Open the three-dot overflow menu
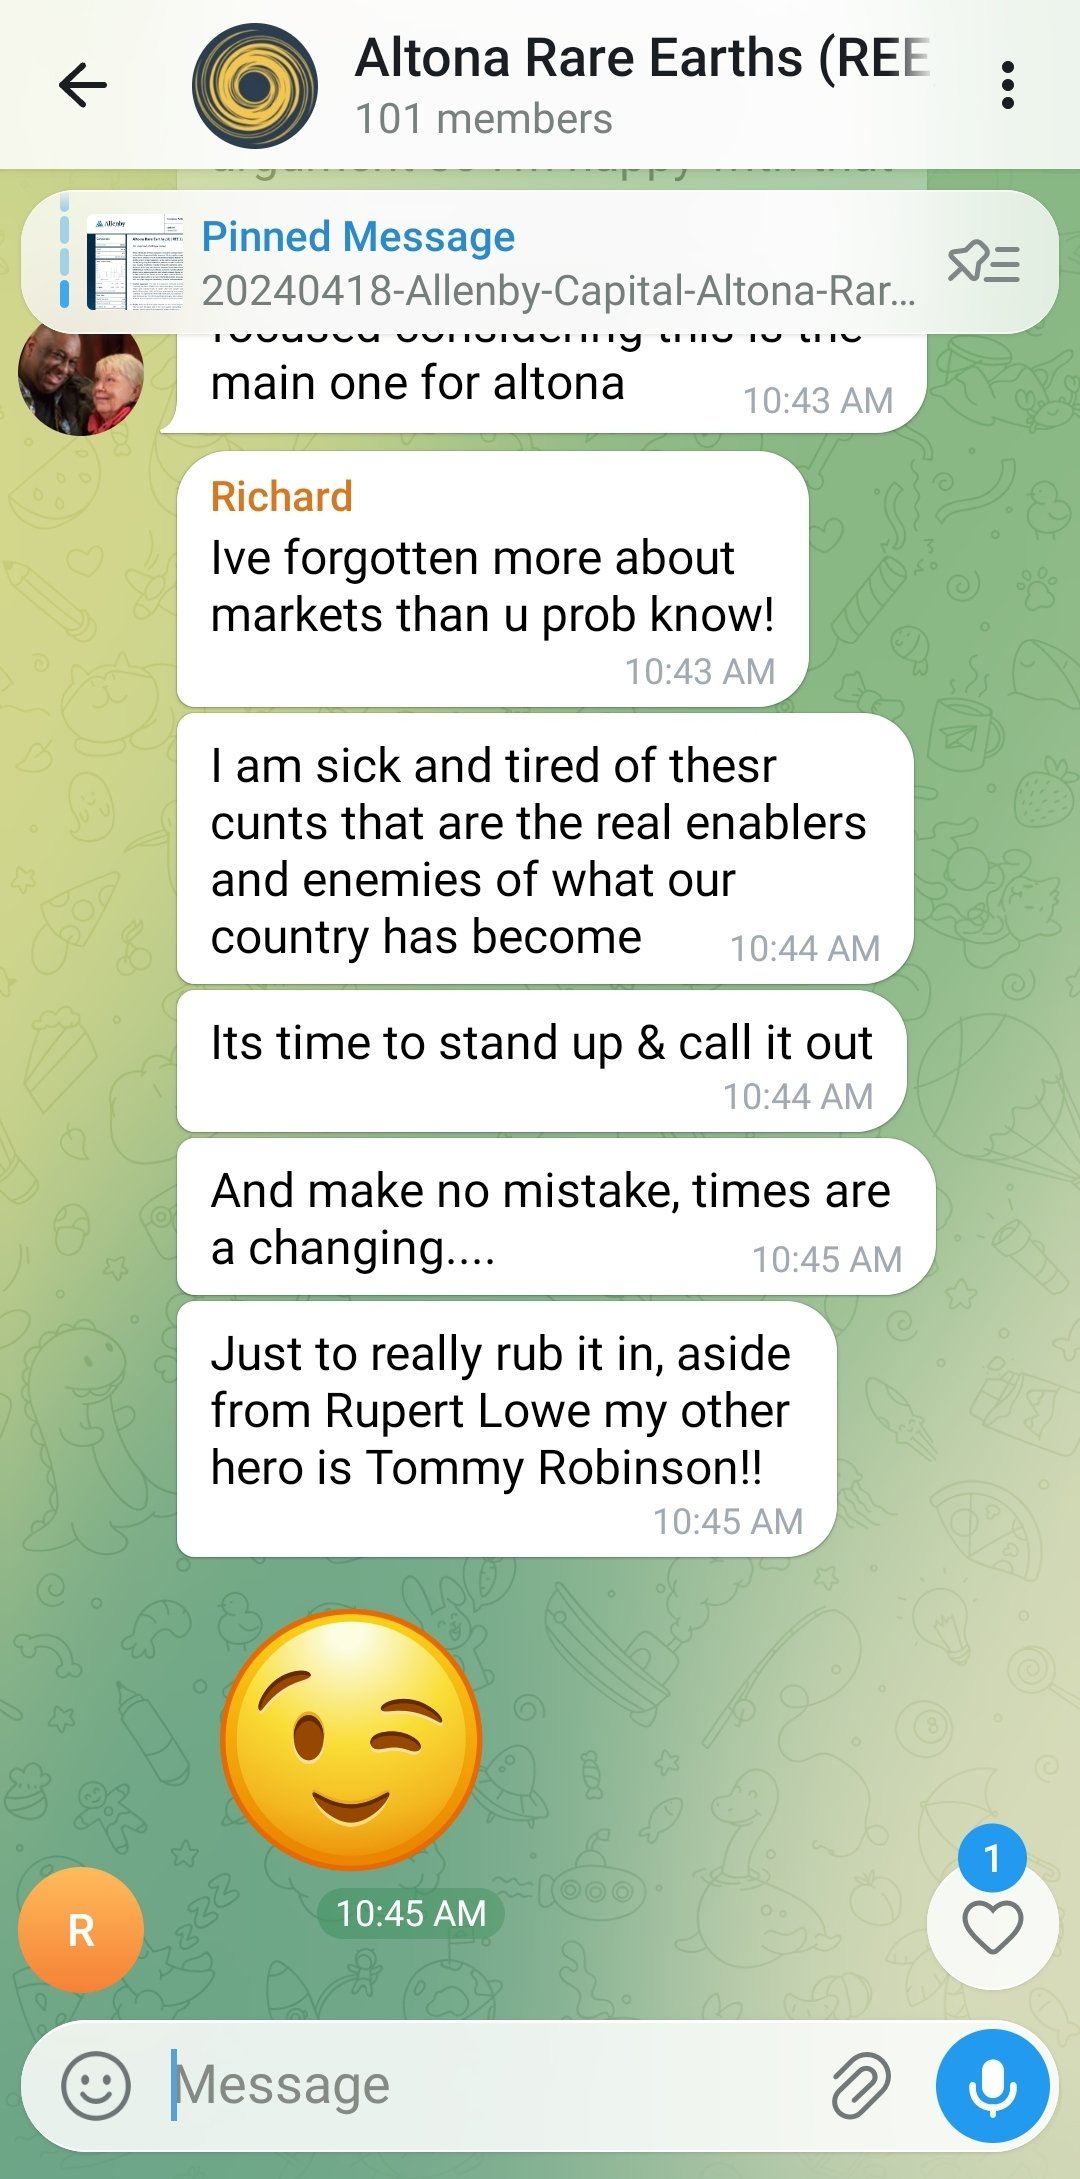Image resolution: width=1080 pixels, height=2179 pixels. [x=1008, y=85]
